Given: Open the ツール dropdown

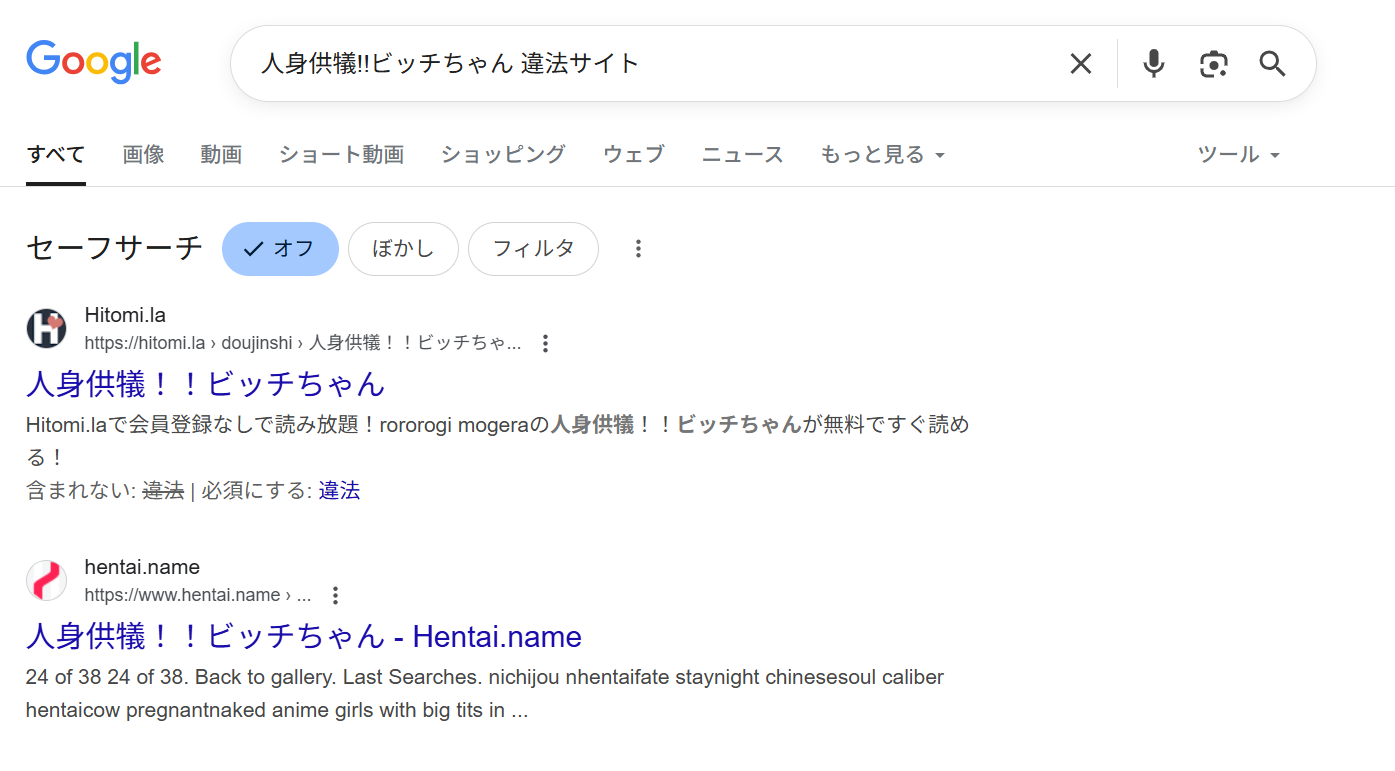Looking at the screenshot, I should click(x=1238, y=154).
